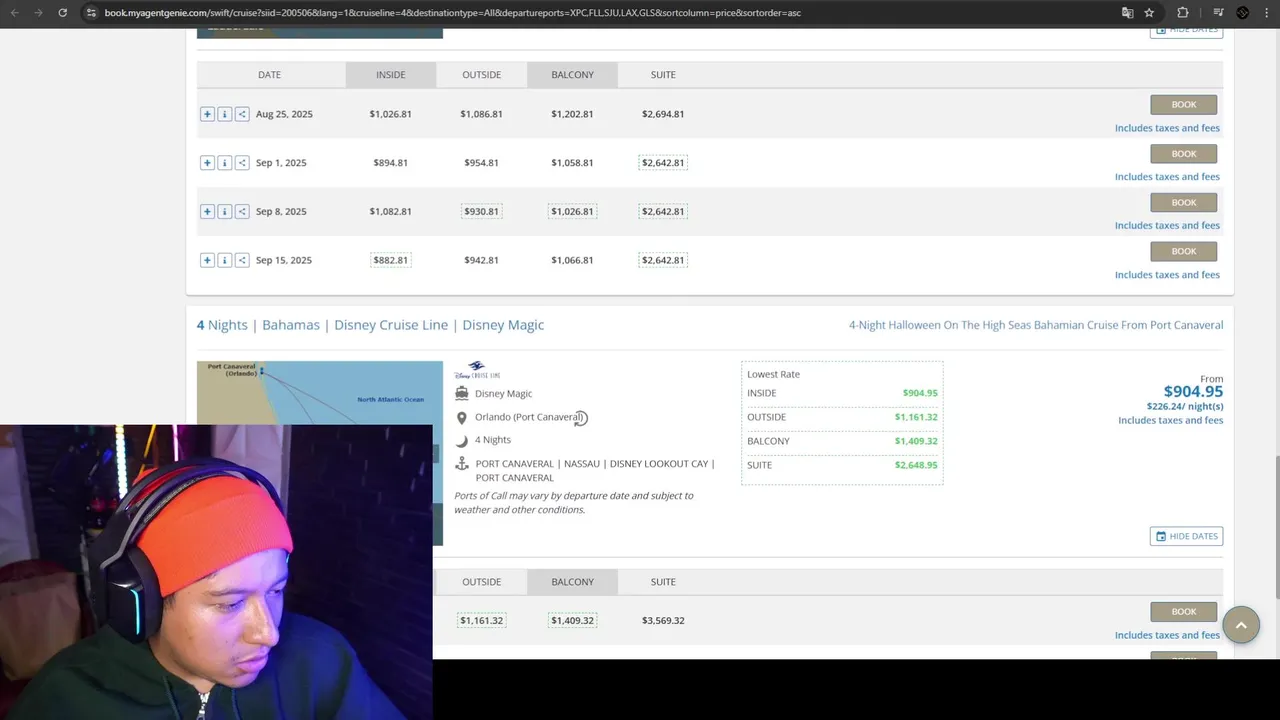The height and width of the screenshot is (720, 1280).
Task: Click Disney Cruise Line logo
Action: click(x=477, y=371)
